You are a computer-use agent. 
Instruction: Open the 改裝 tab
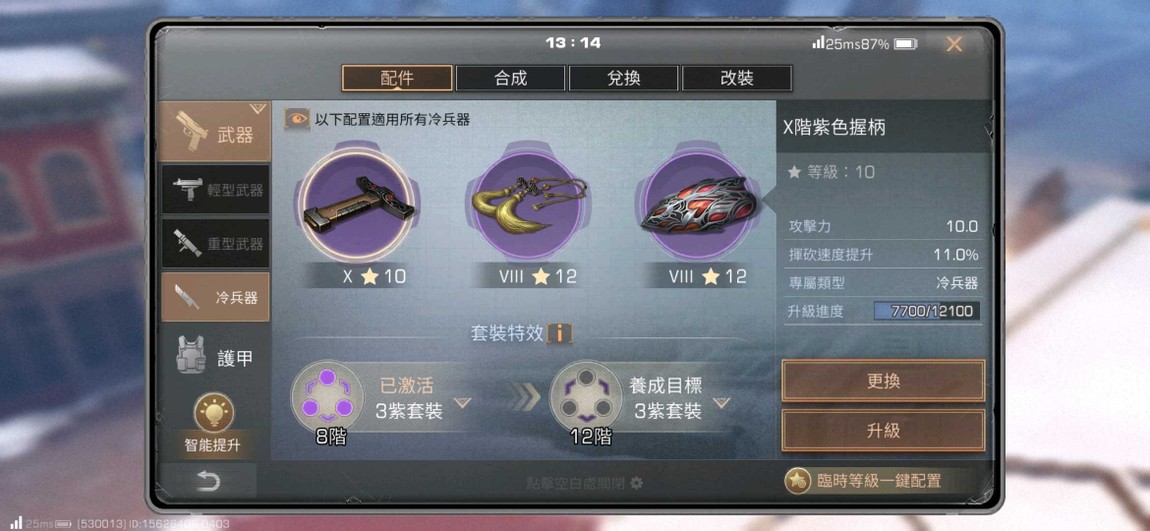pos(736,78)
